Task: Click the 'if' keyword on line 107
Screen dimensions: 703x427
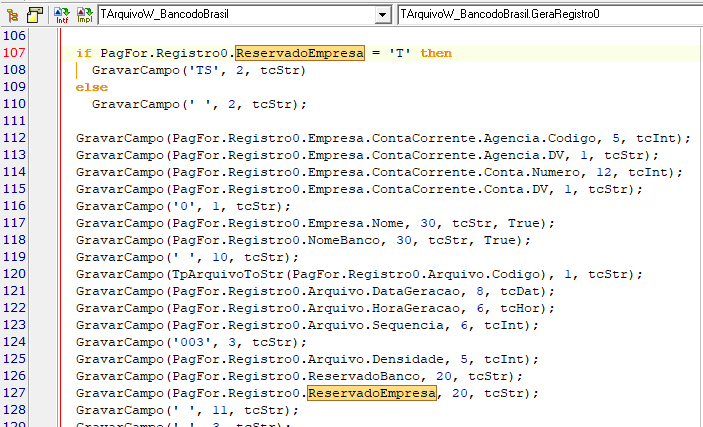Action: 84,53
